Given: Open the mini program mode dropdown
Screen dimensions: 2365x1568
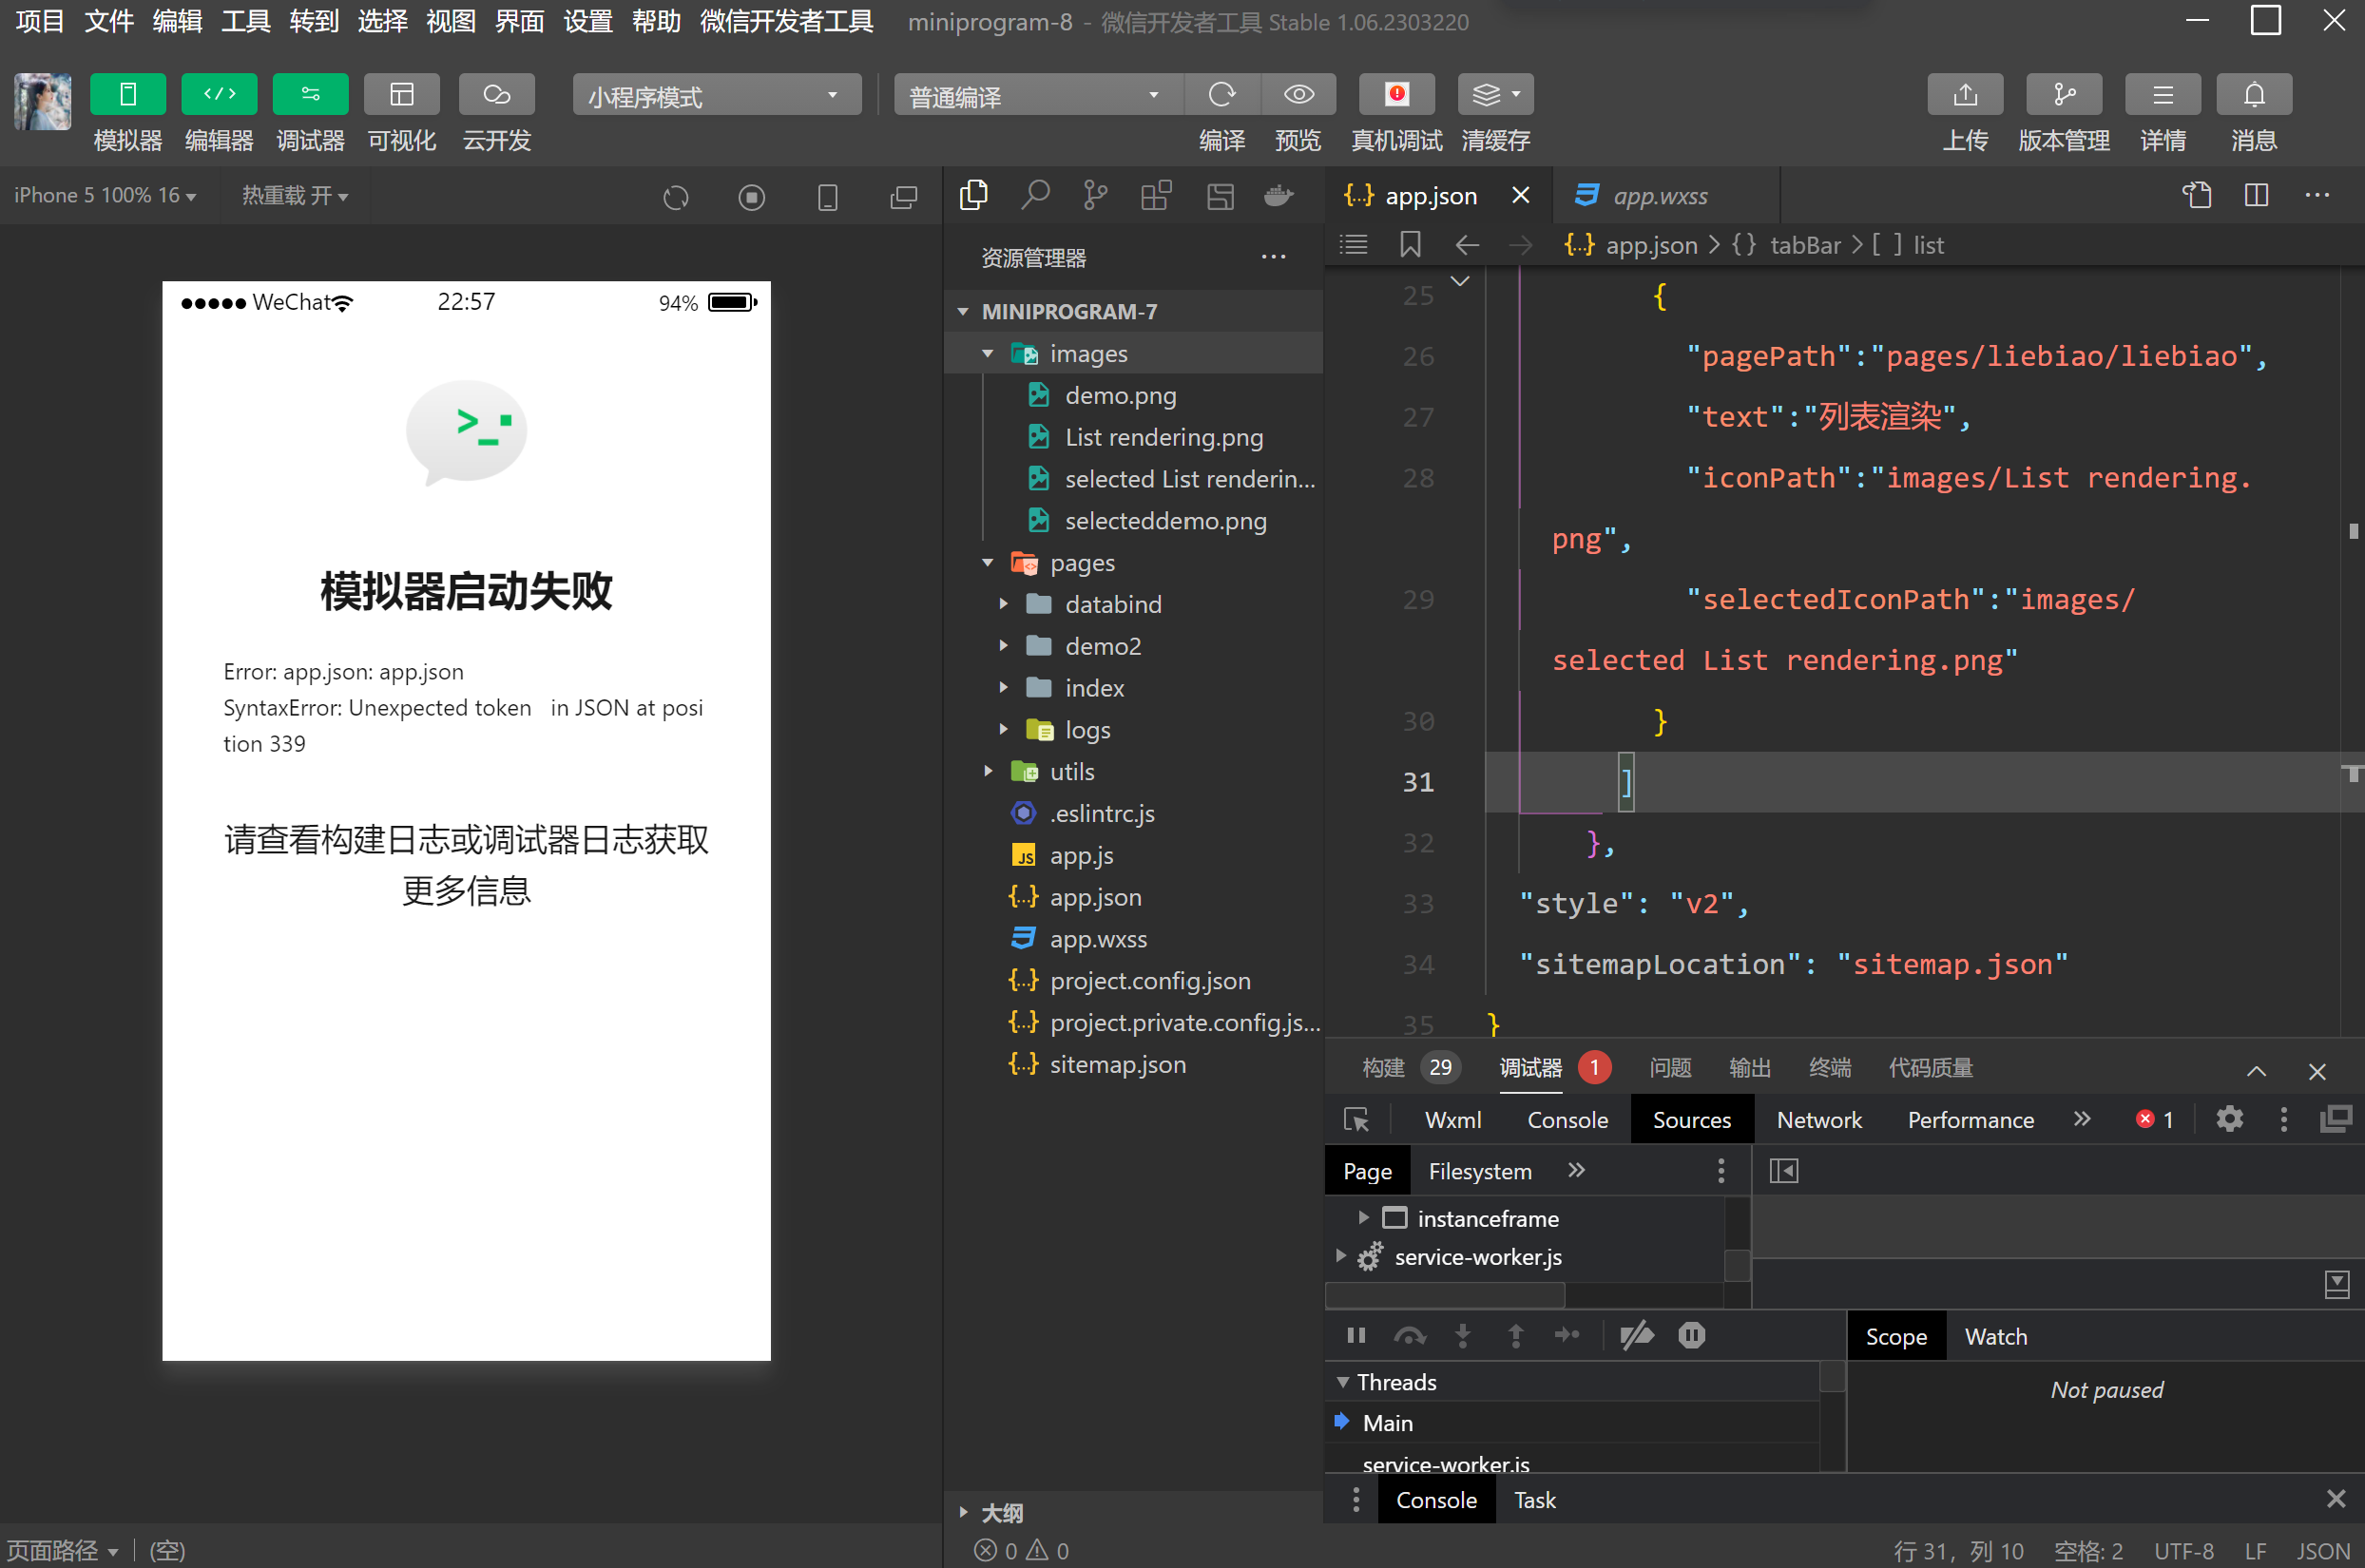Looking at the screenshot, I should [716, 95].
